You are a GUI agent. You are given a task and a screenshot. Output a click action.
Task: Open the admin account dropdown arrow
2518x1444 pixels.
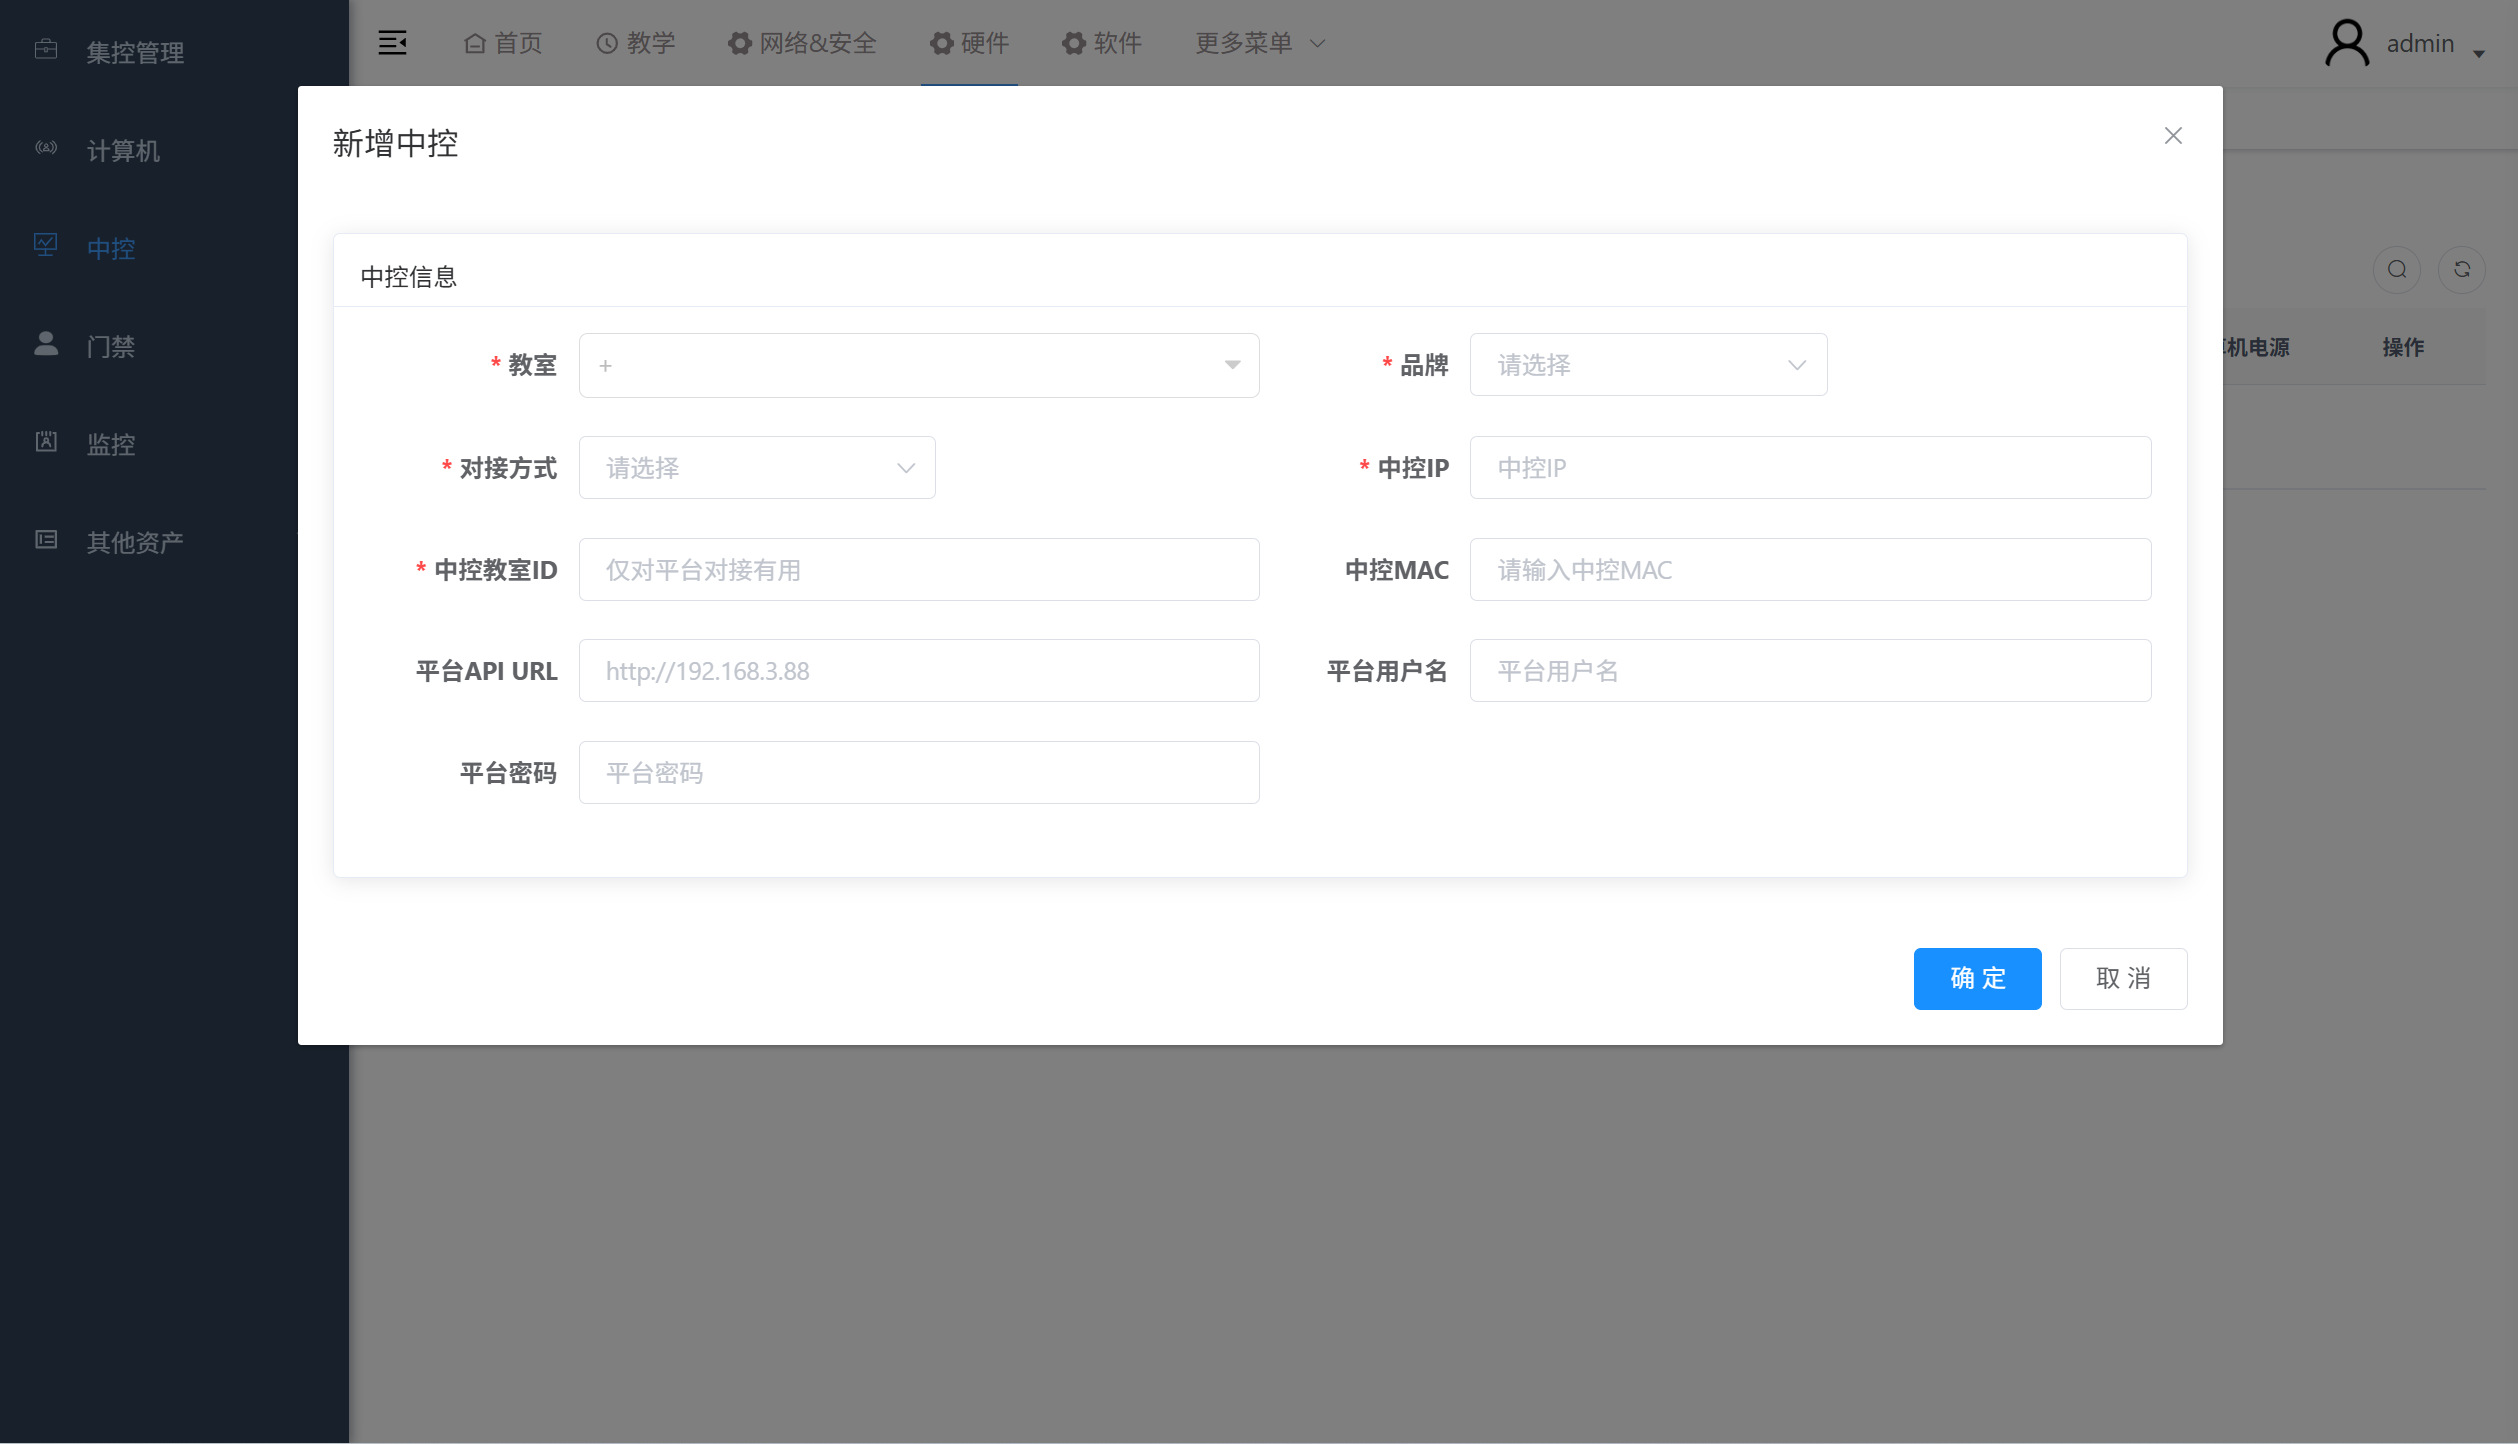point(2479,54)
